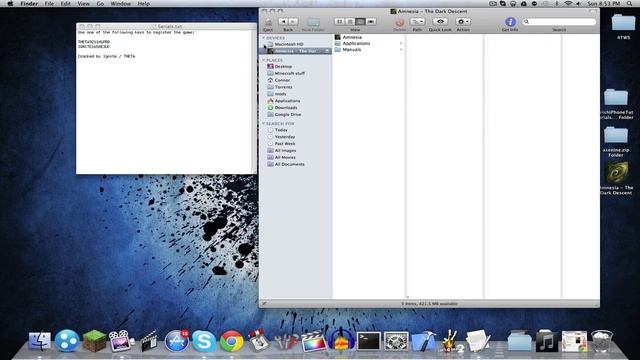Viewport: 640px width, 360px height.
Task: Open the Apple menu
Action: coord(10,4)
